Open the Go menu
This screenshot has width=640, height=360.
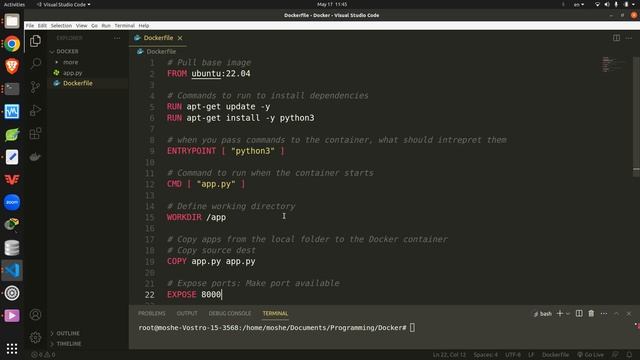pos(94,26)
